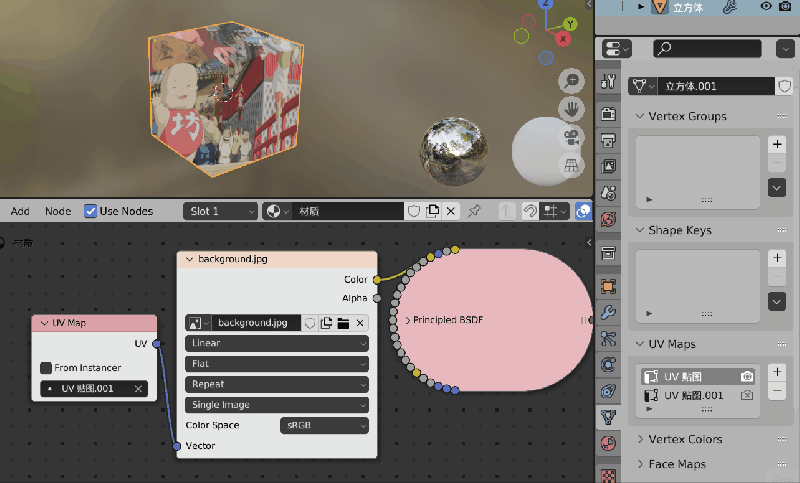Open the Texture properties checker tab
The image size is (800, 483).
(x=608, y=475)
